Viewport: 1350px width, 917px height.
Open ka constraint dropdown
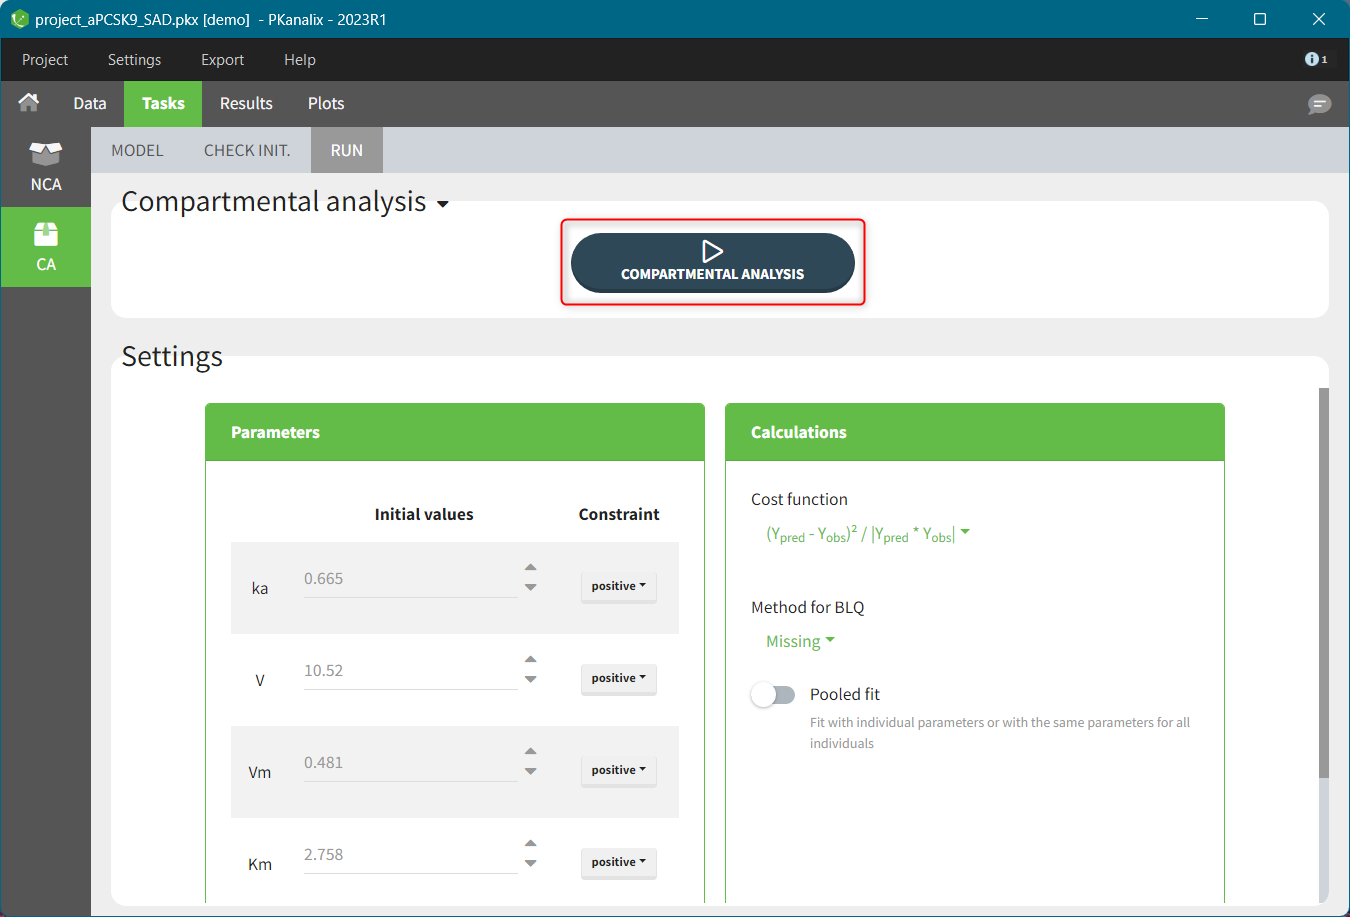(x=618, y=586)
